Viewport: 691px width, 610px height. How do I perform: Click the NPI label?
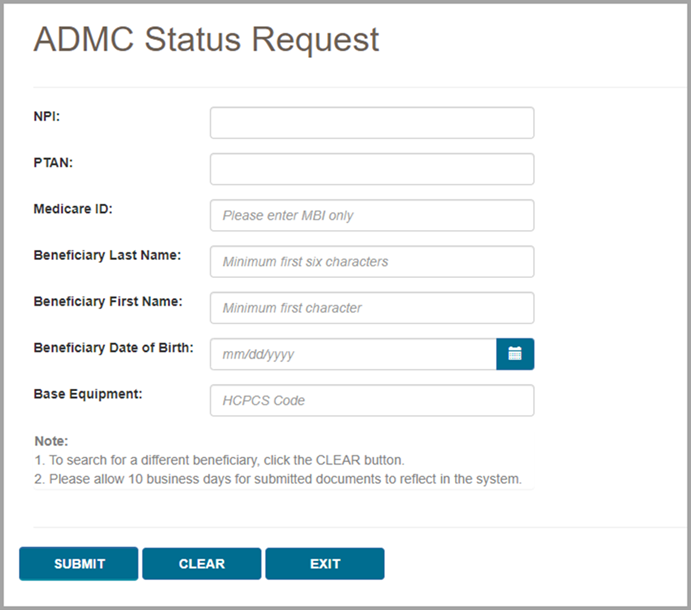click(48, 116)
